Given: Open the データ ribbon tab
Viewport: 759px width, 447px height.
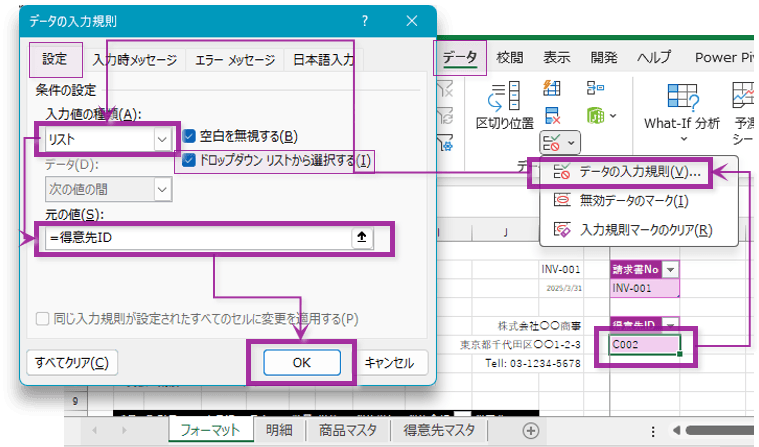Looking at the screenshot, I should pyautogui.click(x=459, y=58).
